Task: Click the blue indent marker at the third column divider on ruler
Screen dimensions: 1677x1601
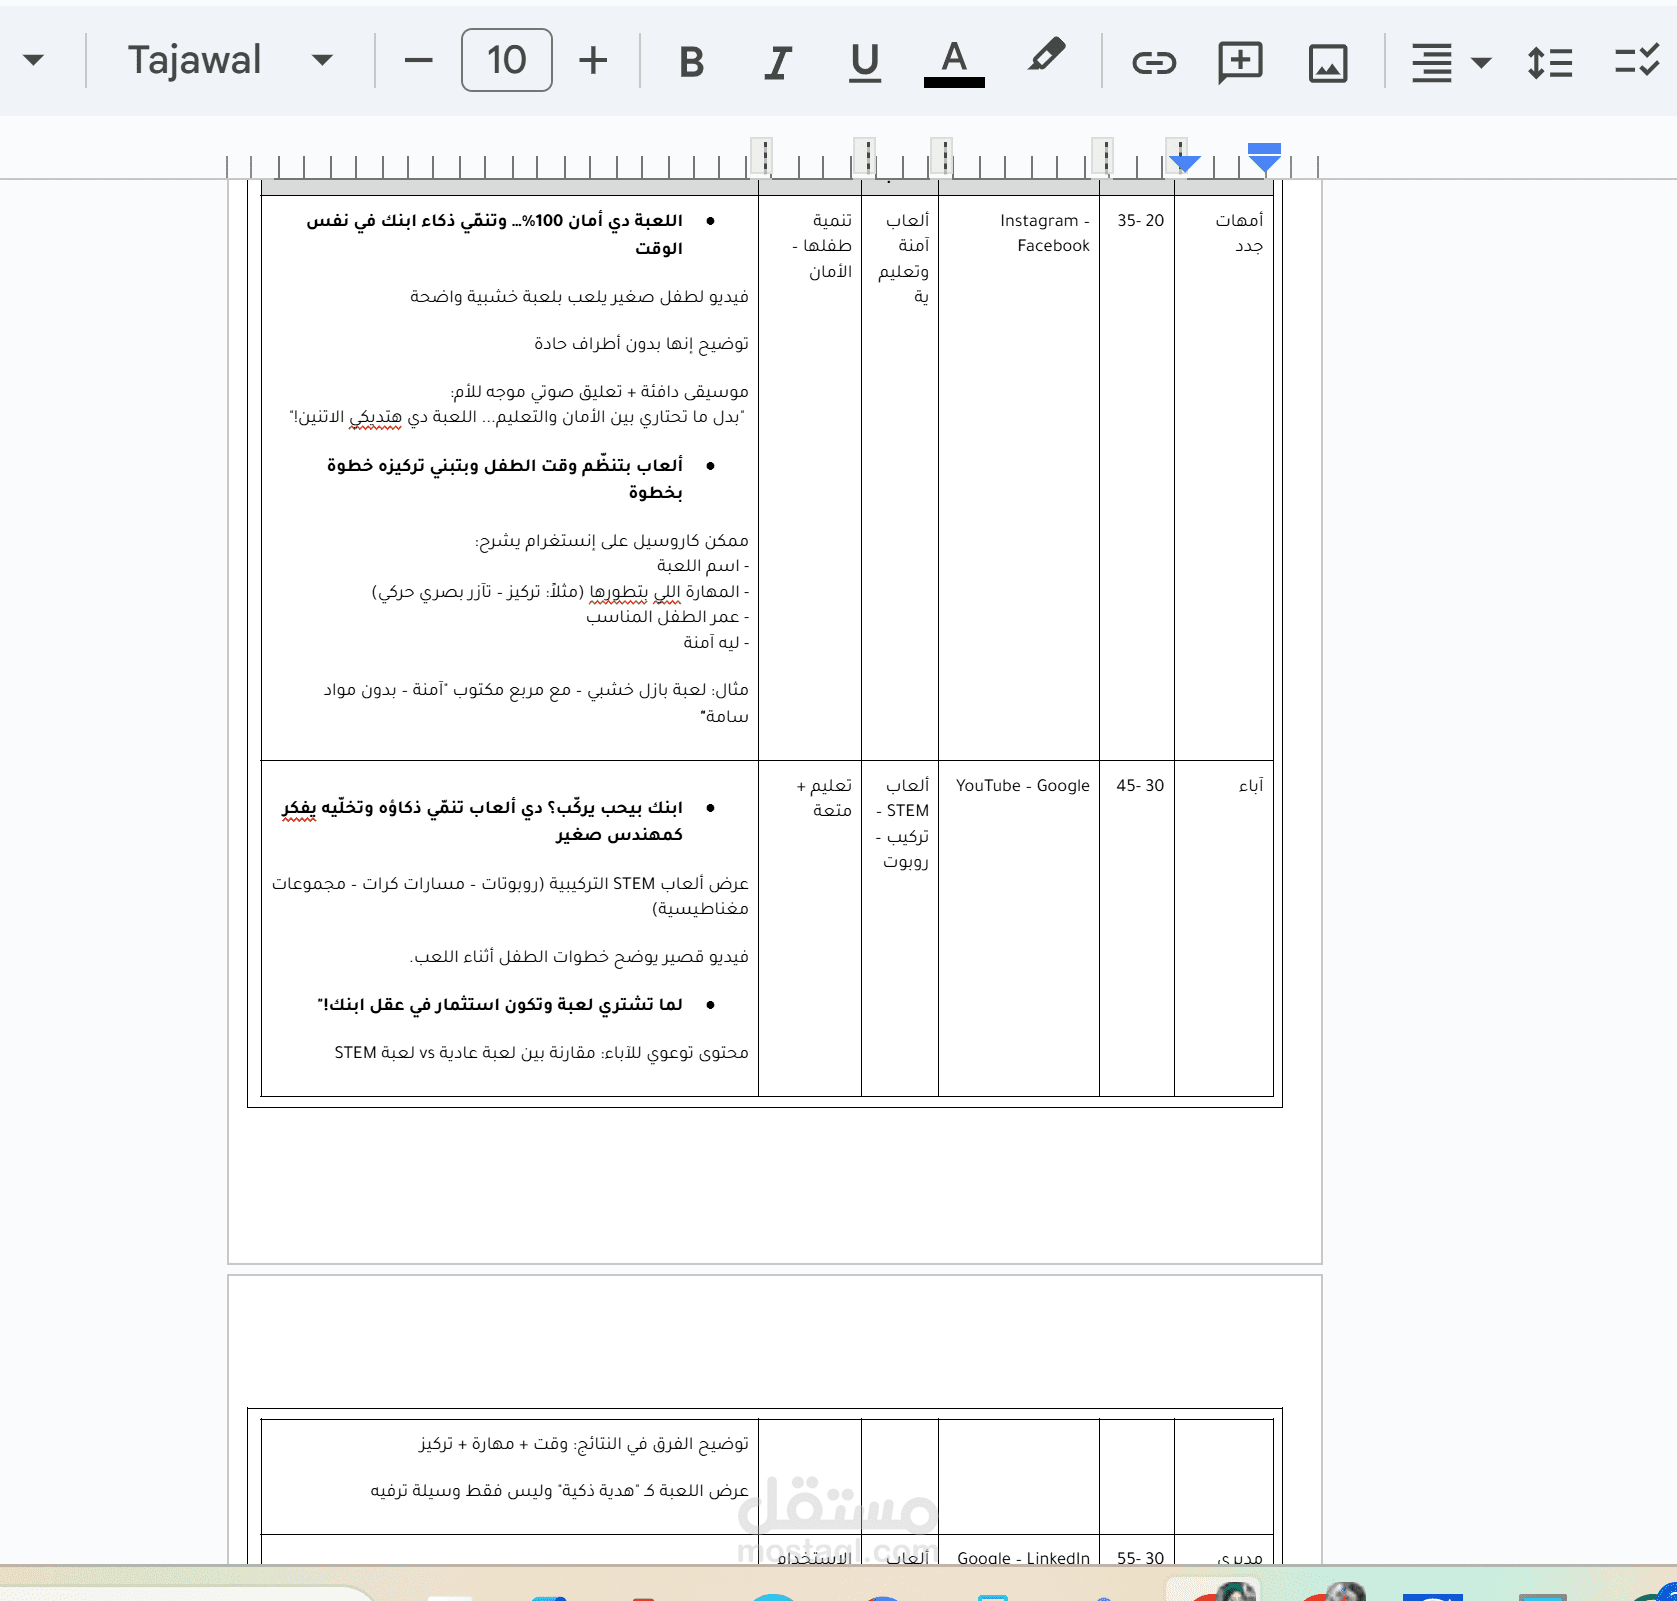Action: [1184, 162]
